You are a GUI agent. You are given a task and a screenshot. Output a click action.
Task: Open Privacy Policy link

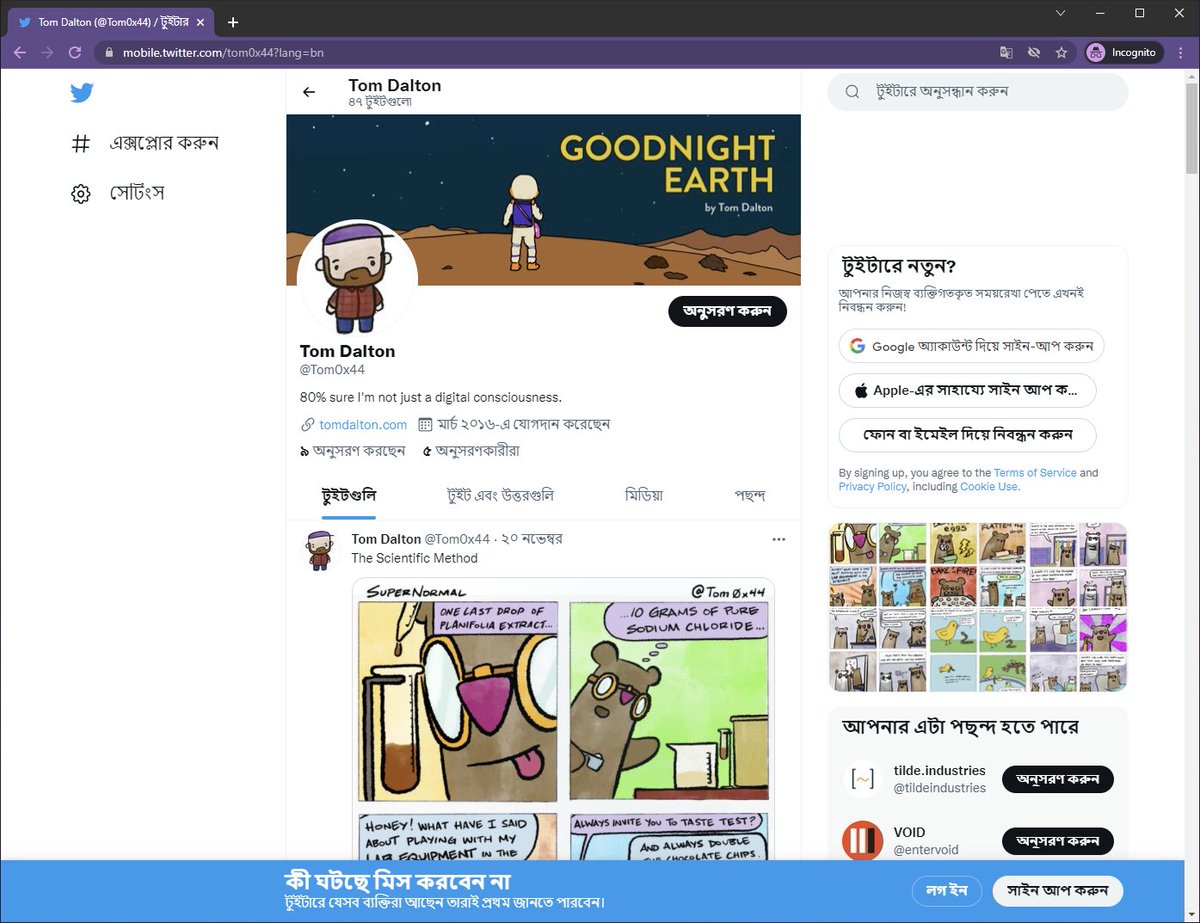tap(873, 487)
